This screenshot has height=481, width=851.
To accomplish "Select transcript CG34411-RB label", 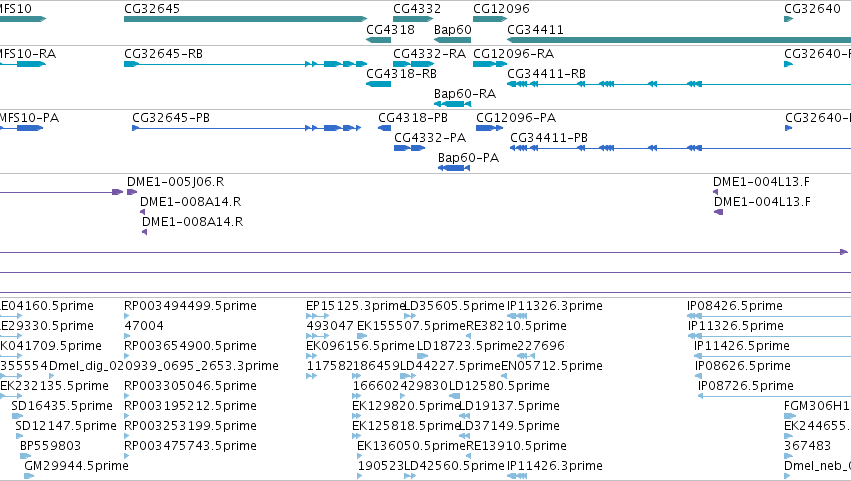I will coord(546,74).
